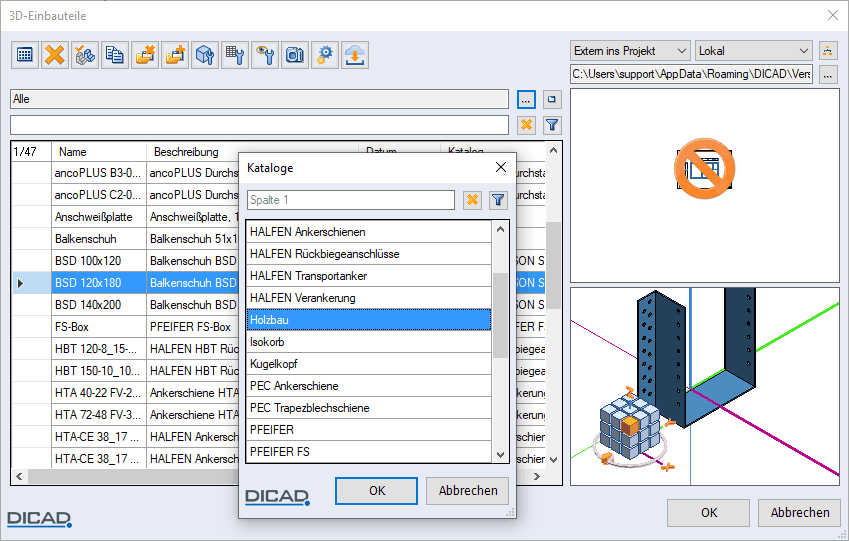
Task: Select the PFEIFER FS catalog entry
Action: point(369,452)
